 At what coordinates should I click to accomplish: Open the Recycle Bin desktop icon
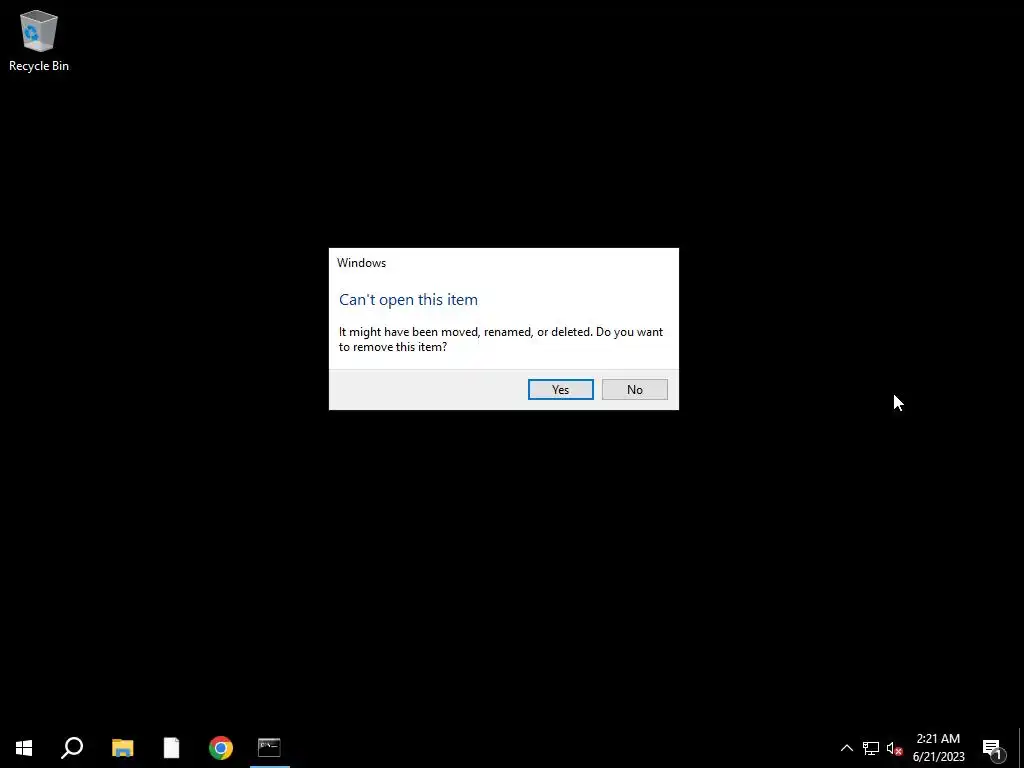[39, 40]
